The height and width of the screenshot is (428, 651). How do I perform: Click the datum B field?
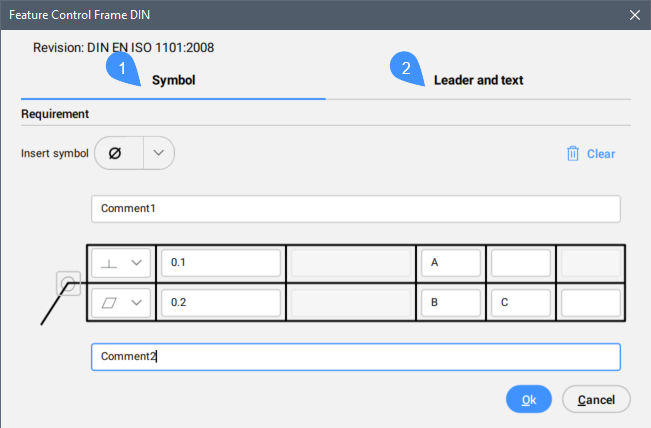pos(451,303)
